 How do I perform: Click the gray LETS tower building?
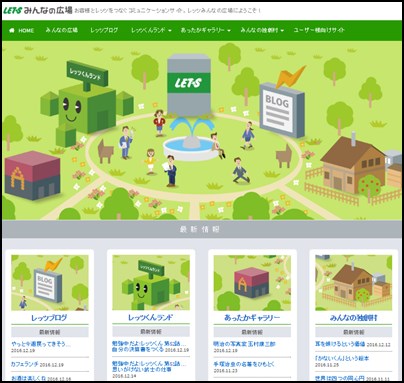[189, 85]
